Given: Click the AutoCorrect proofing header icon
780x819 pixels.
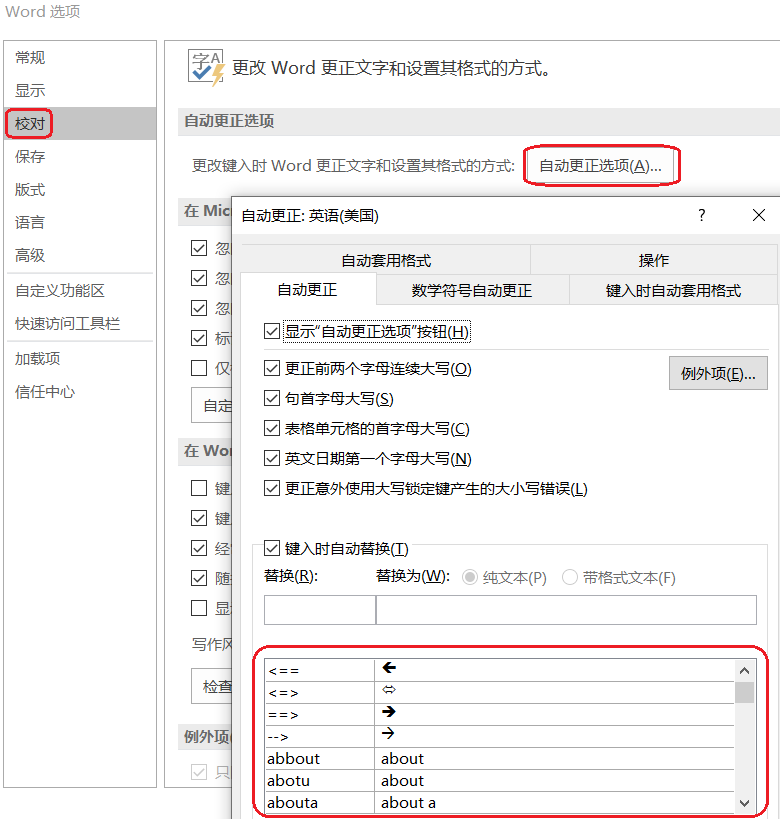Looking at the screenshot, I should pyautogui.click(x=206, y=68).
